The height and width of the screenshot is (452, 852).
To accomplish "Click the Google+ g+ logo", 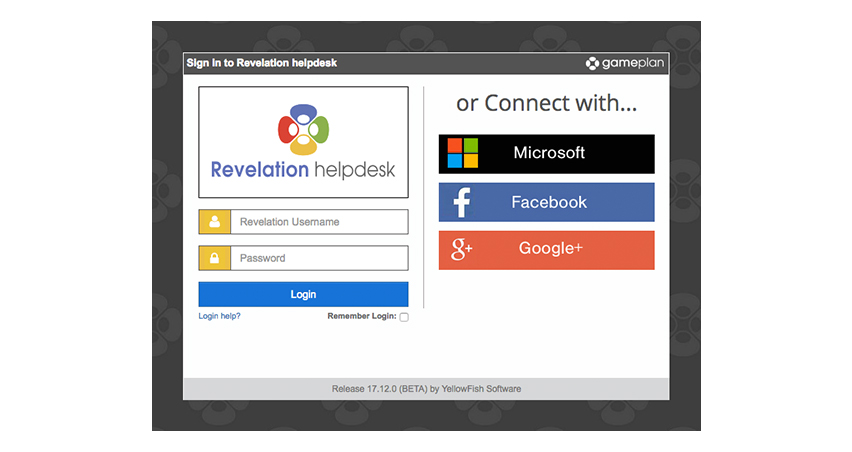I will pyautogui.click(x=461, y=249).
